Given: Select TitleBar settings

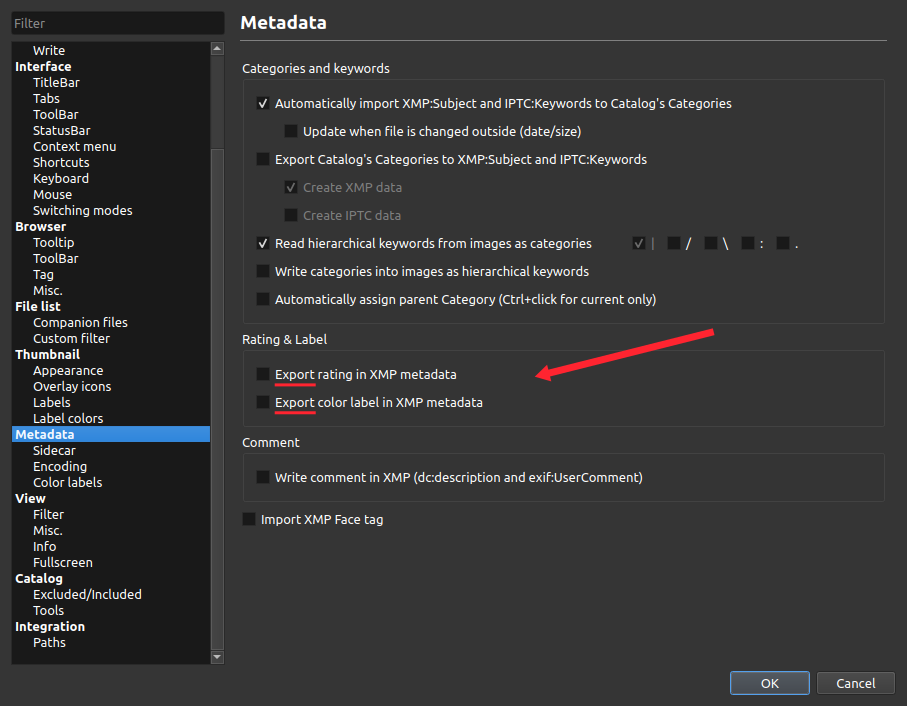Looking at the screenshot, I should (56, 83).
